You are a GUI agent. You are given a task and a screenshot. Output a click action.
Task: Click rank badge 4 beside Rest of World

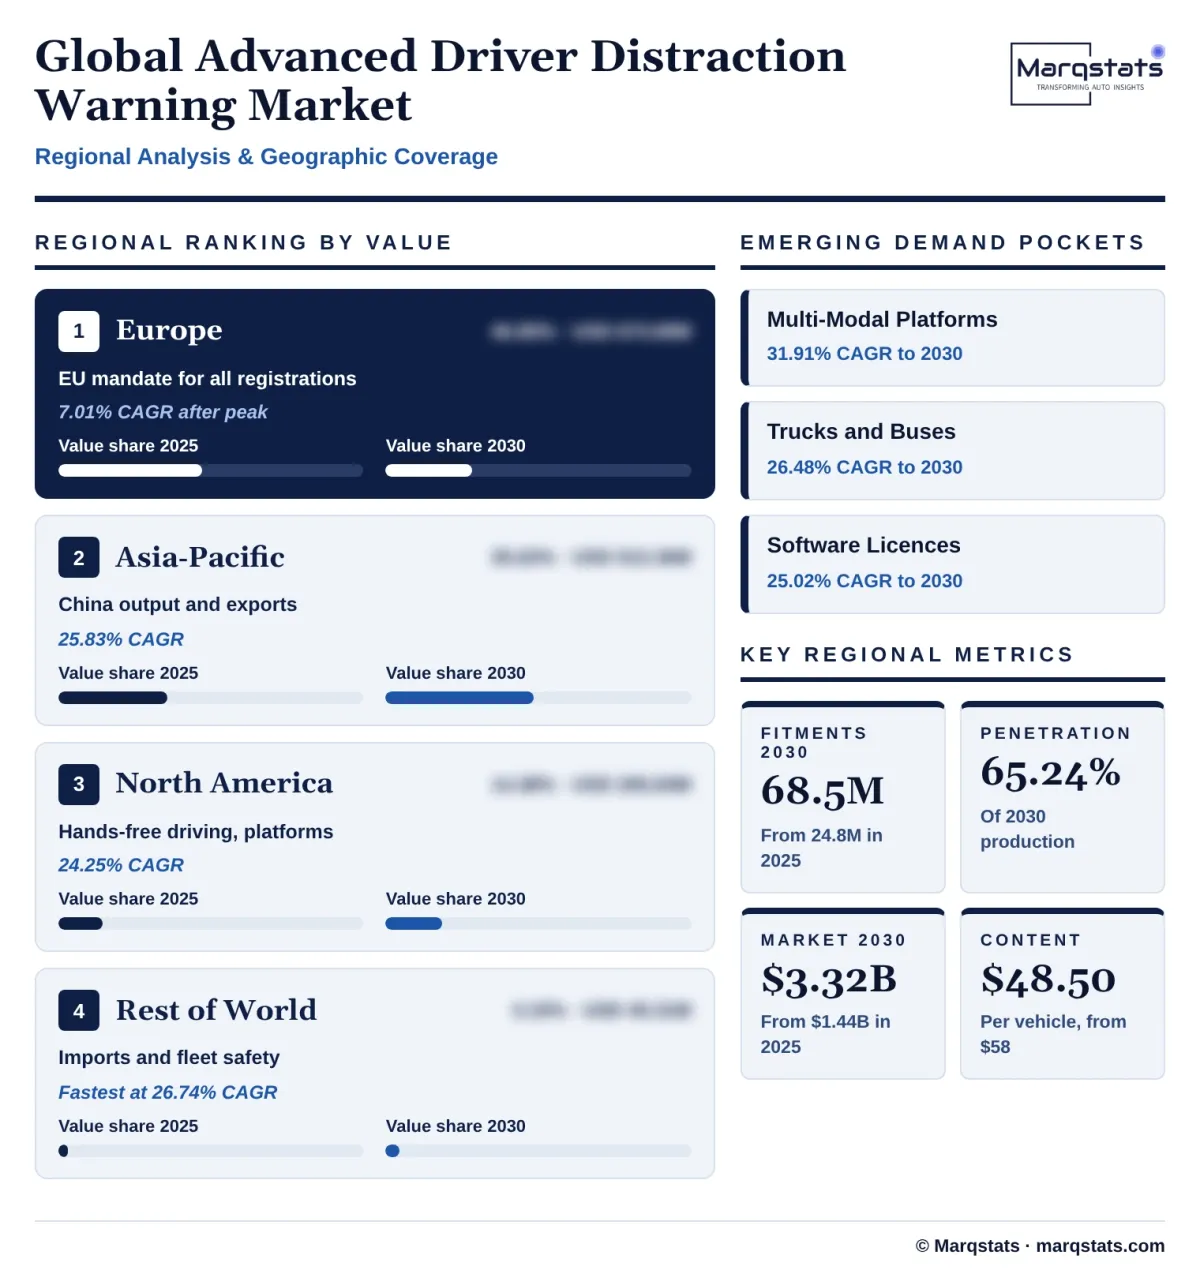pyautogui.click(x=79, y=1011)
